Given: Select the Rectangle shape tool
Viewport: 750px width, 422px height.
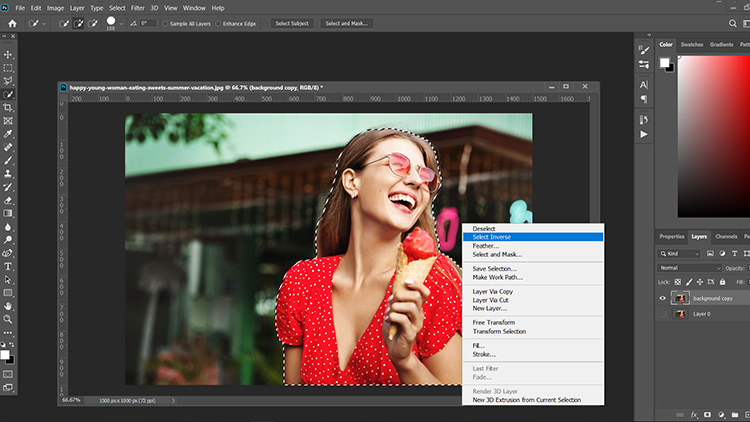Looking at the screenshot, I should [x=8, y=293].
